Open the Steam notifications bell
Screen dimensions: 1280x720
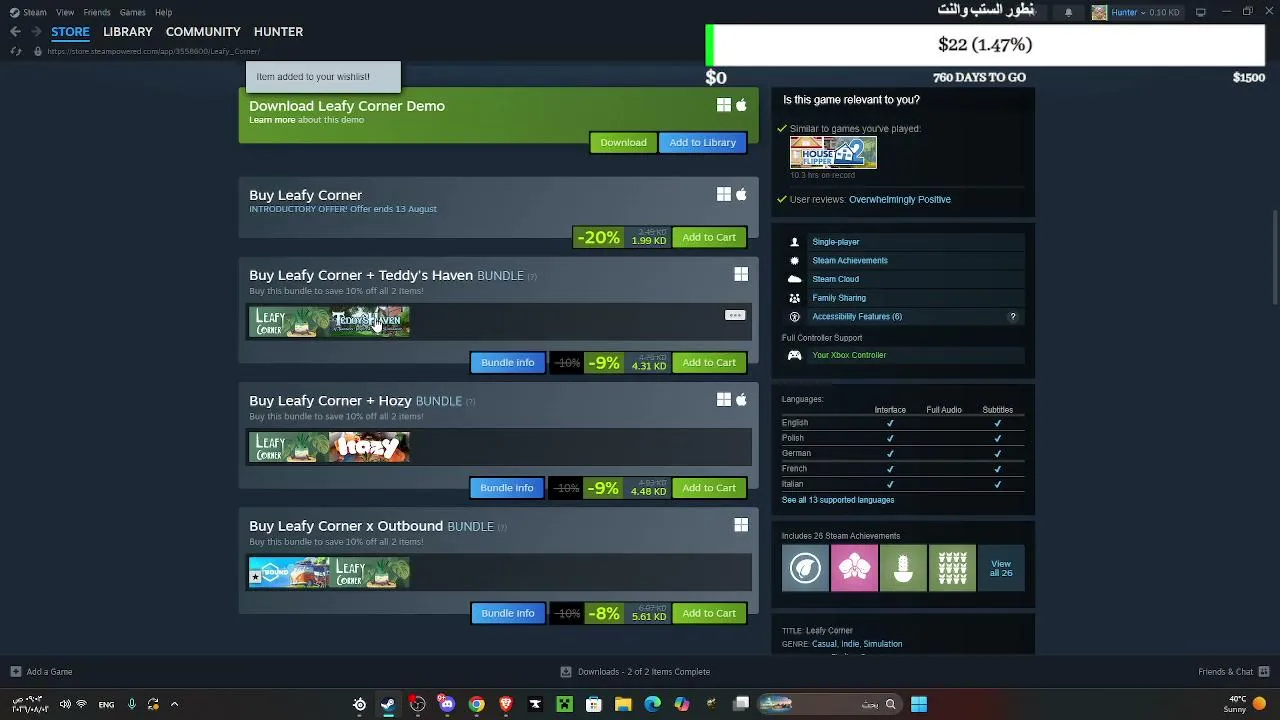[x=1068, y=12]
